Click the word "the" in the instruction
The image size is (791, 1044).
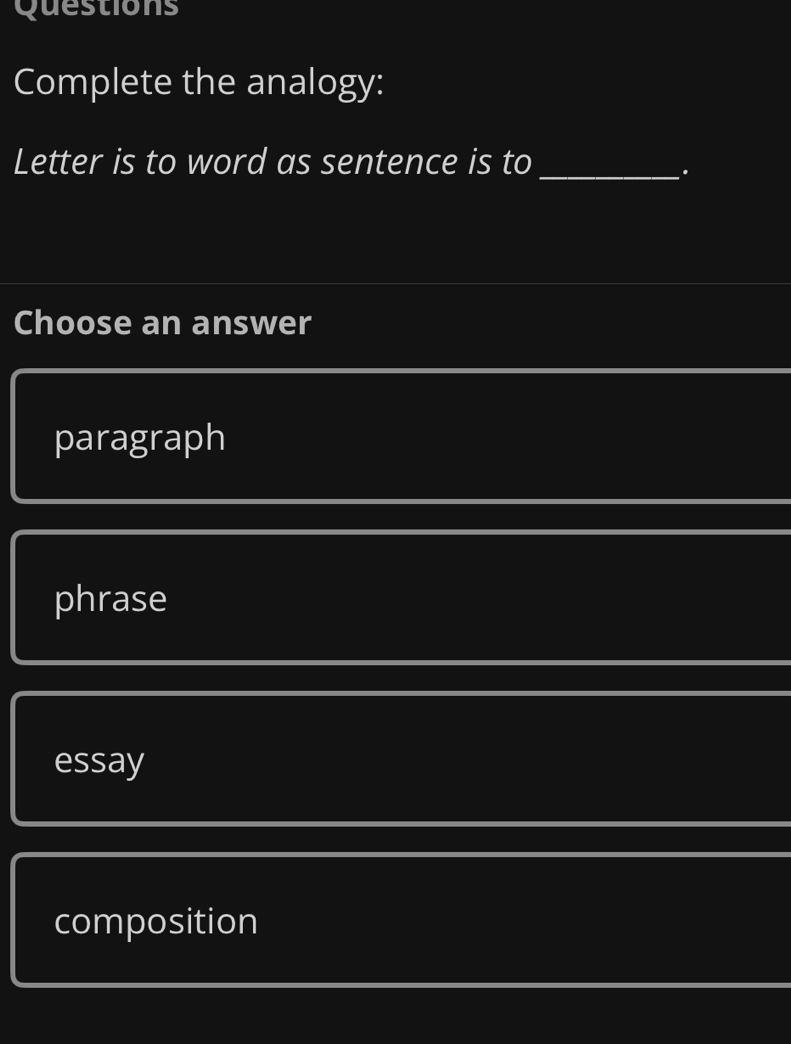coord(208,82)
